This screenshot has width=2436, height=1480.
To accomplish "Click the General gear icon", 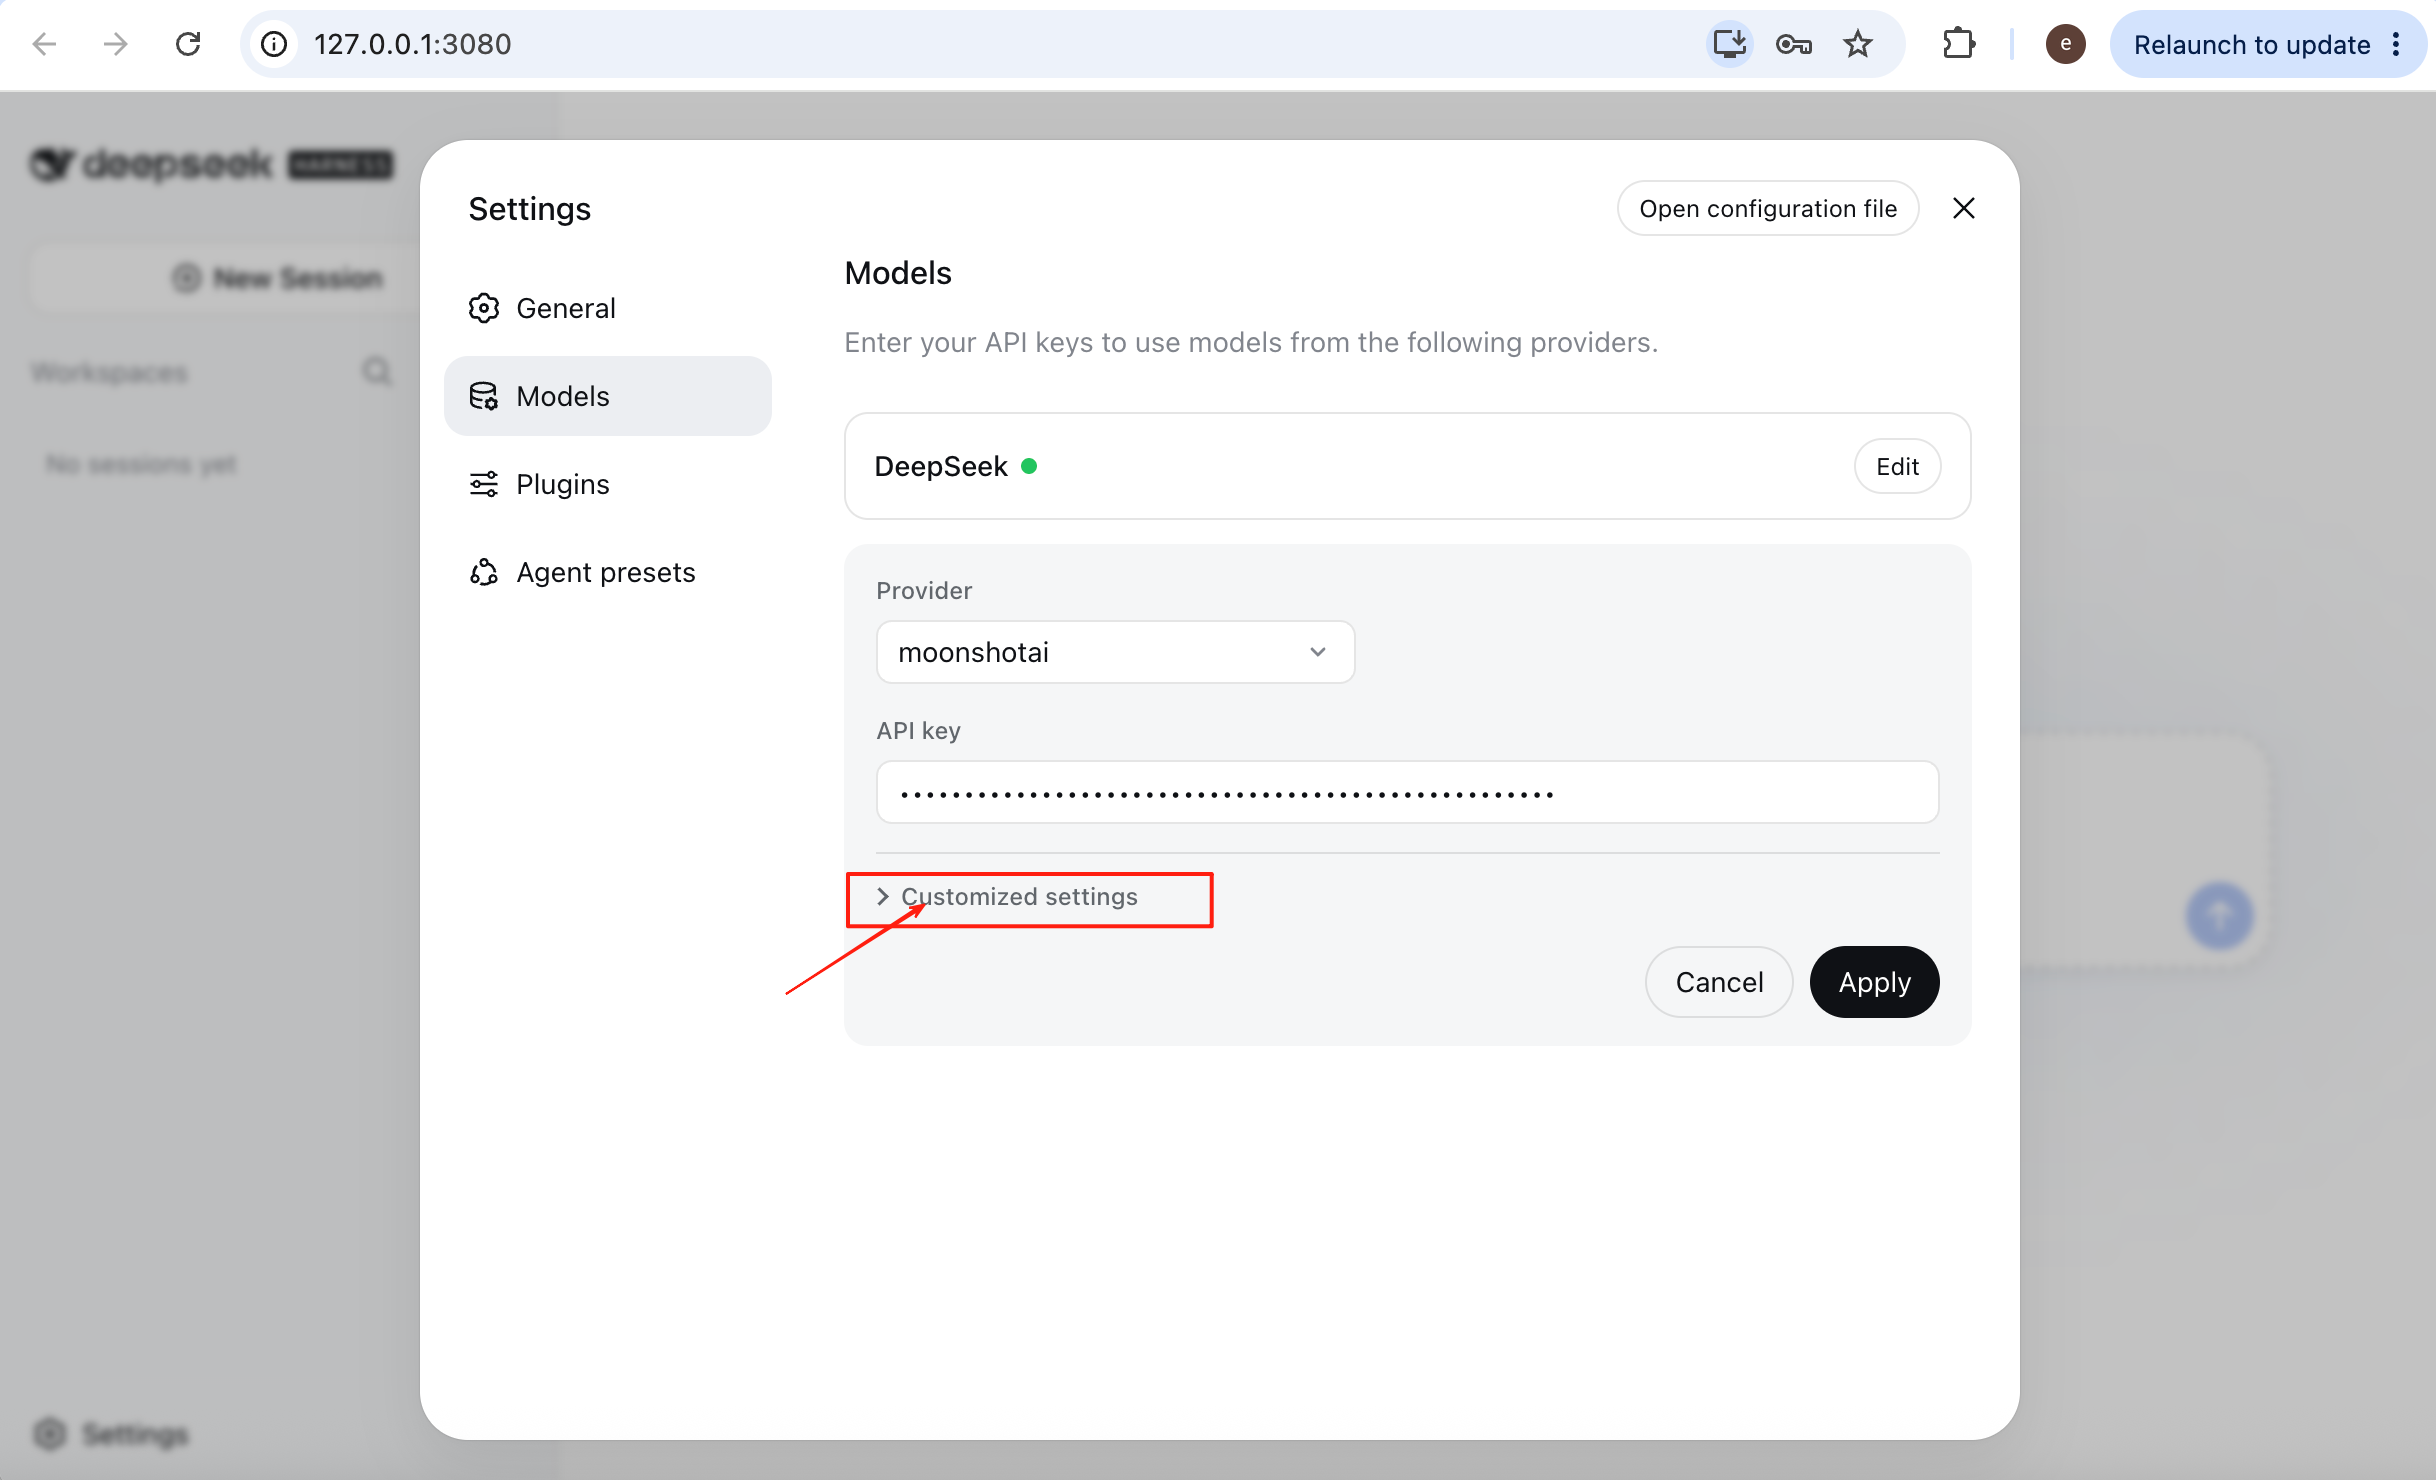I will [484, 308].
